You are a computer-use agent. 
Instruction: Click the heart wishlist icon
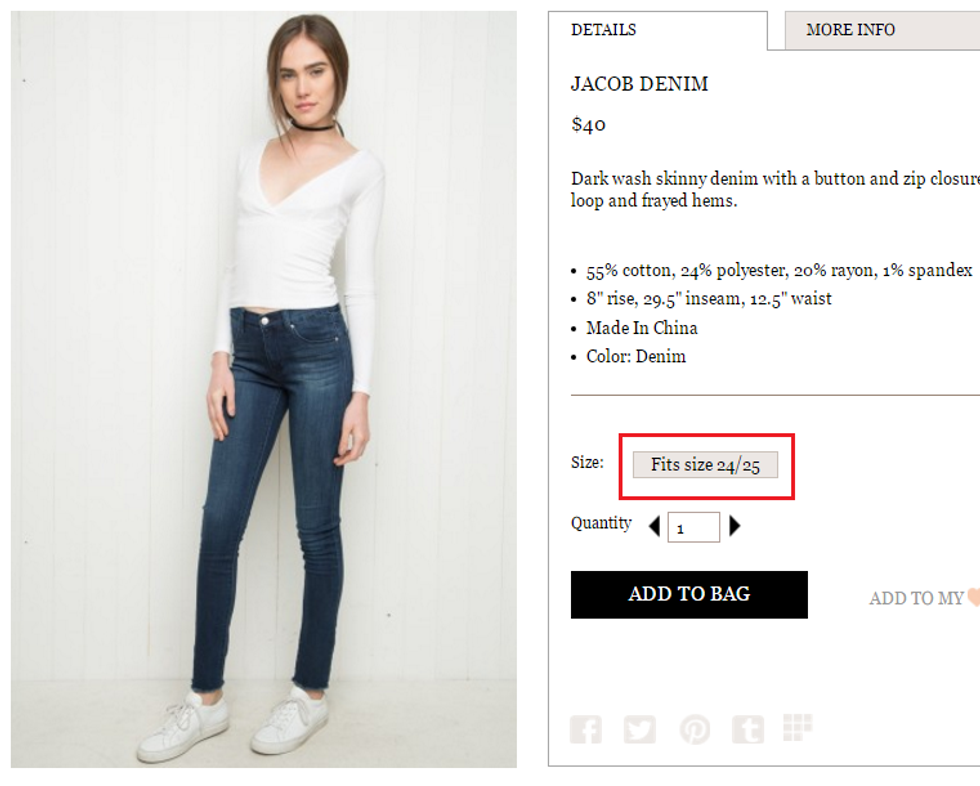click(x=973, y=597)
